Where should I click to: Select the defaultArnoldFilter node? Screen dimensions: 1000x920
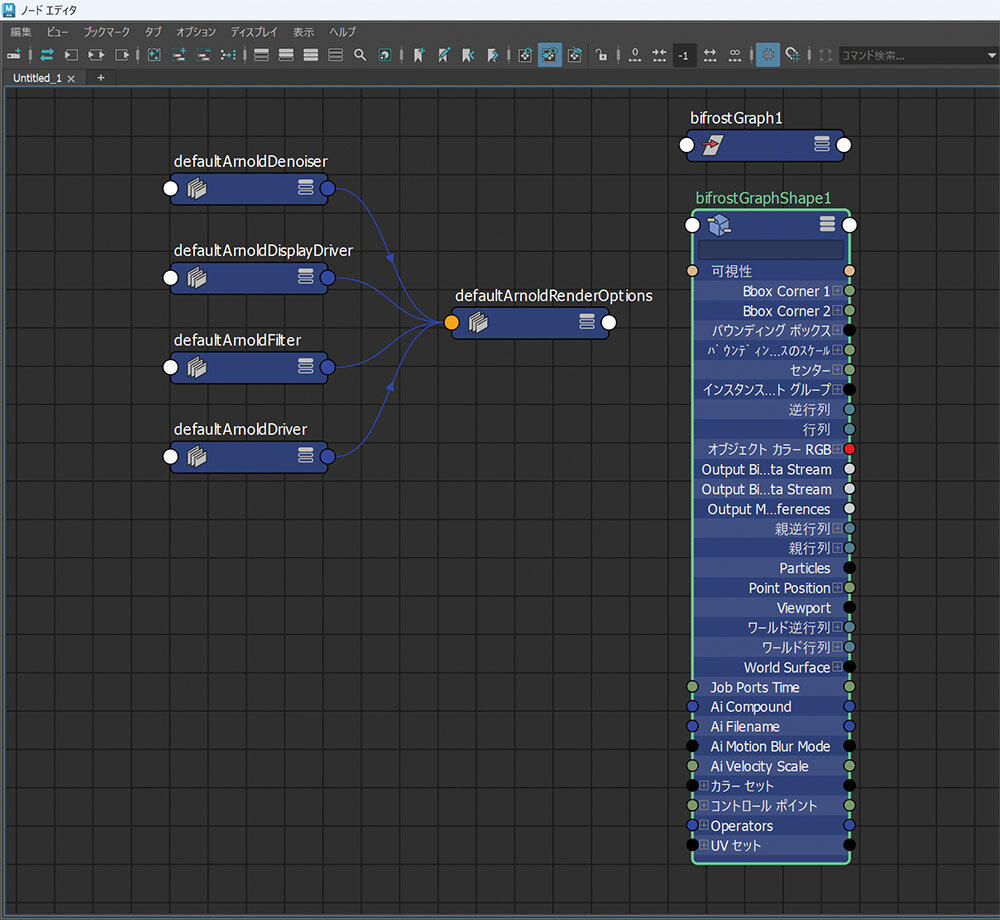pyautogui.click(x=249, y=367)
